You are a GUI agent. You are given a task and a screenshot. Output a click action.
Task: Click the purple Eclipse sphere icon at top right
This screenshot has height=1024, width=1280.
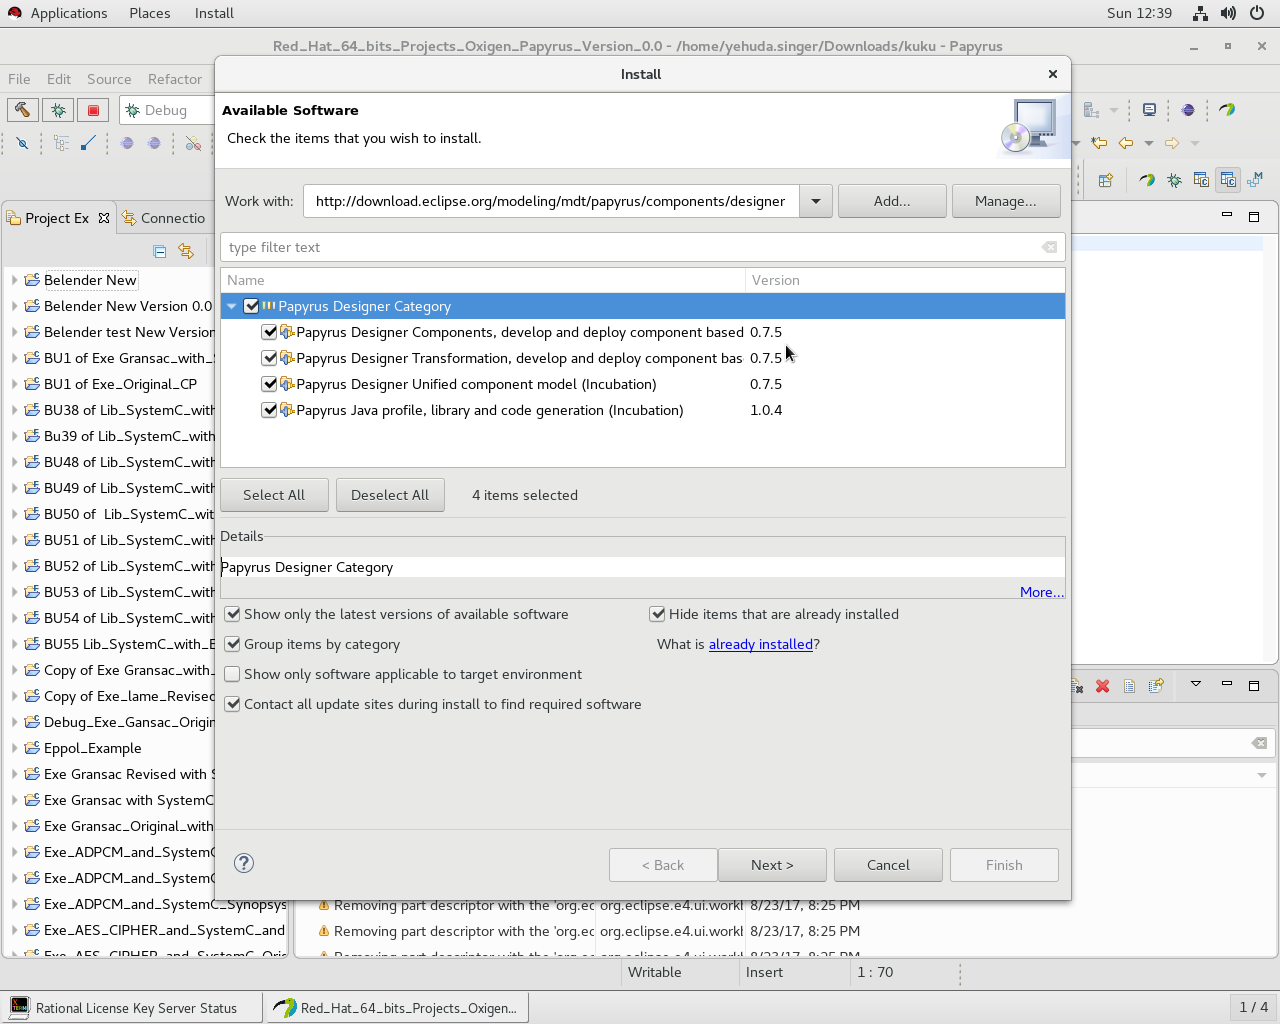coord(1188,110)
